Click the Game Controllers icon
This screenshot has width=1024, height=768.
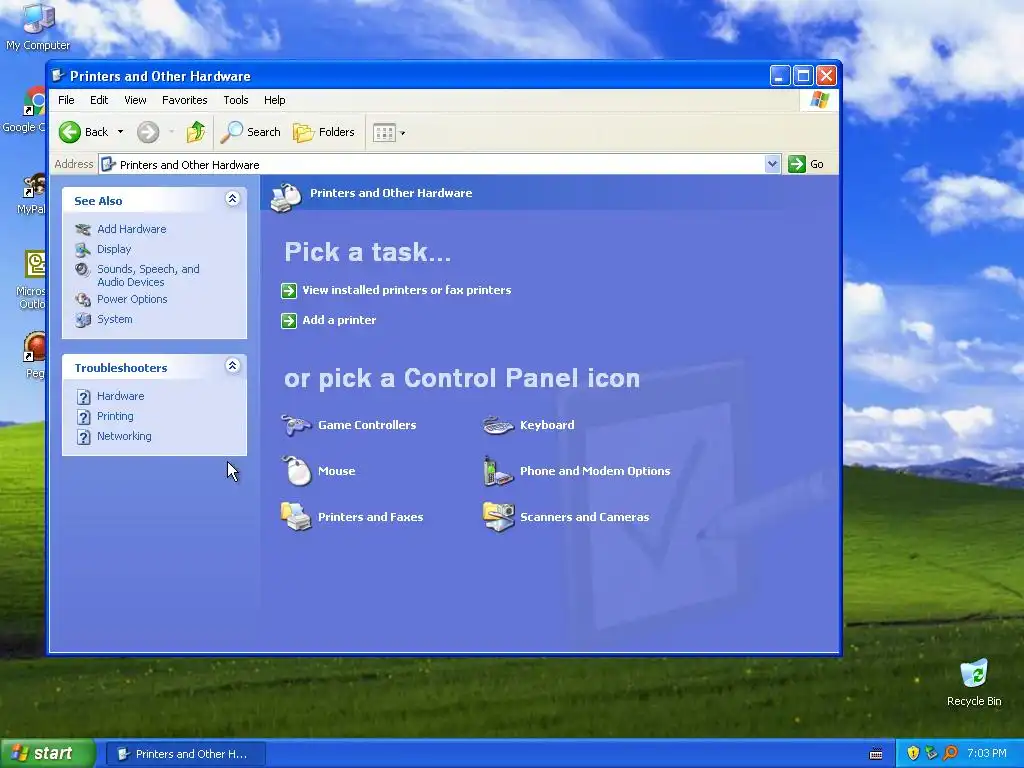(296, 425)
